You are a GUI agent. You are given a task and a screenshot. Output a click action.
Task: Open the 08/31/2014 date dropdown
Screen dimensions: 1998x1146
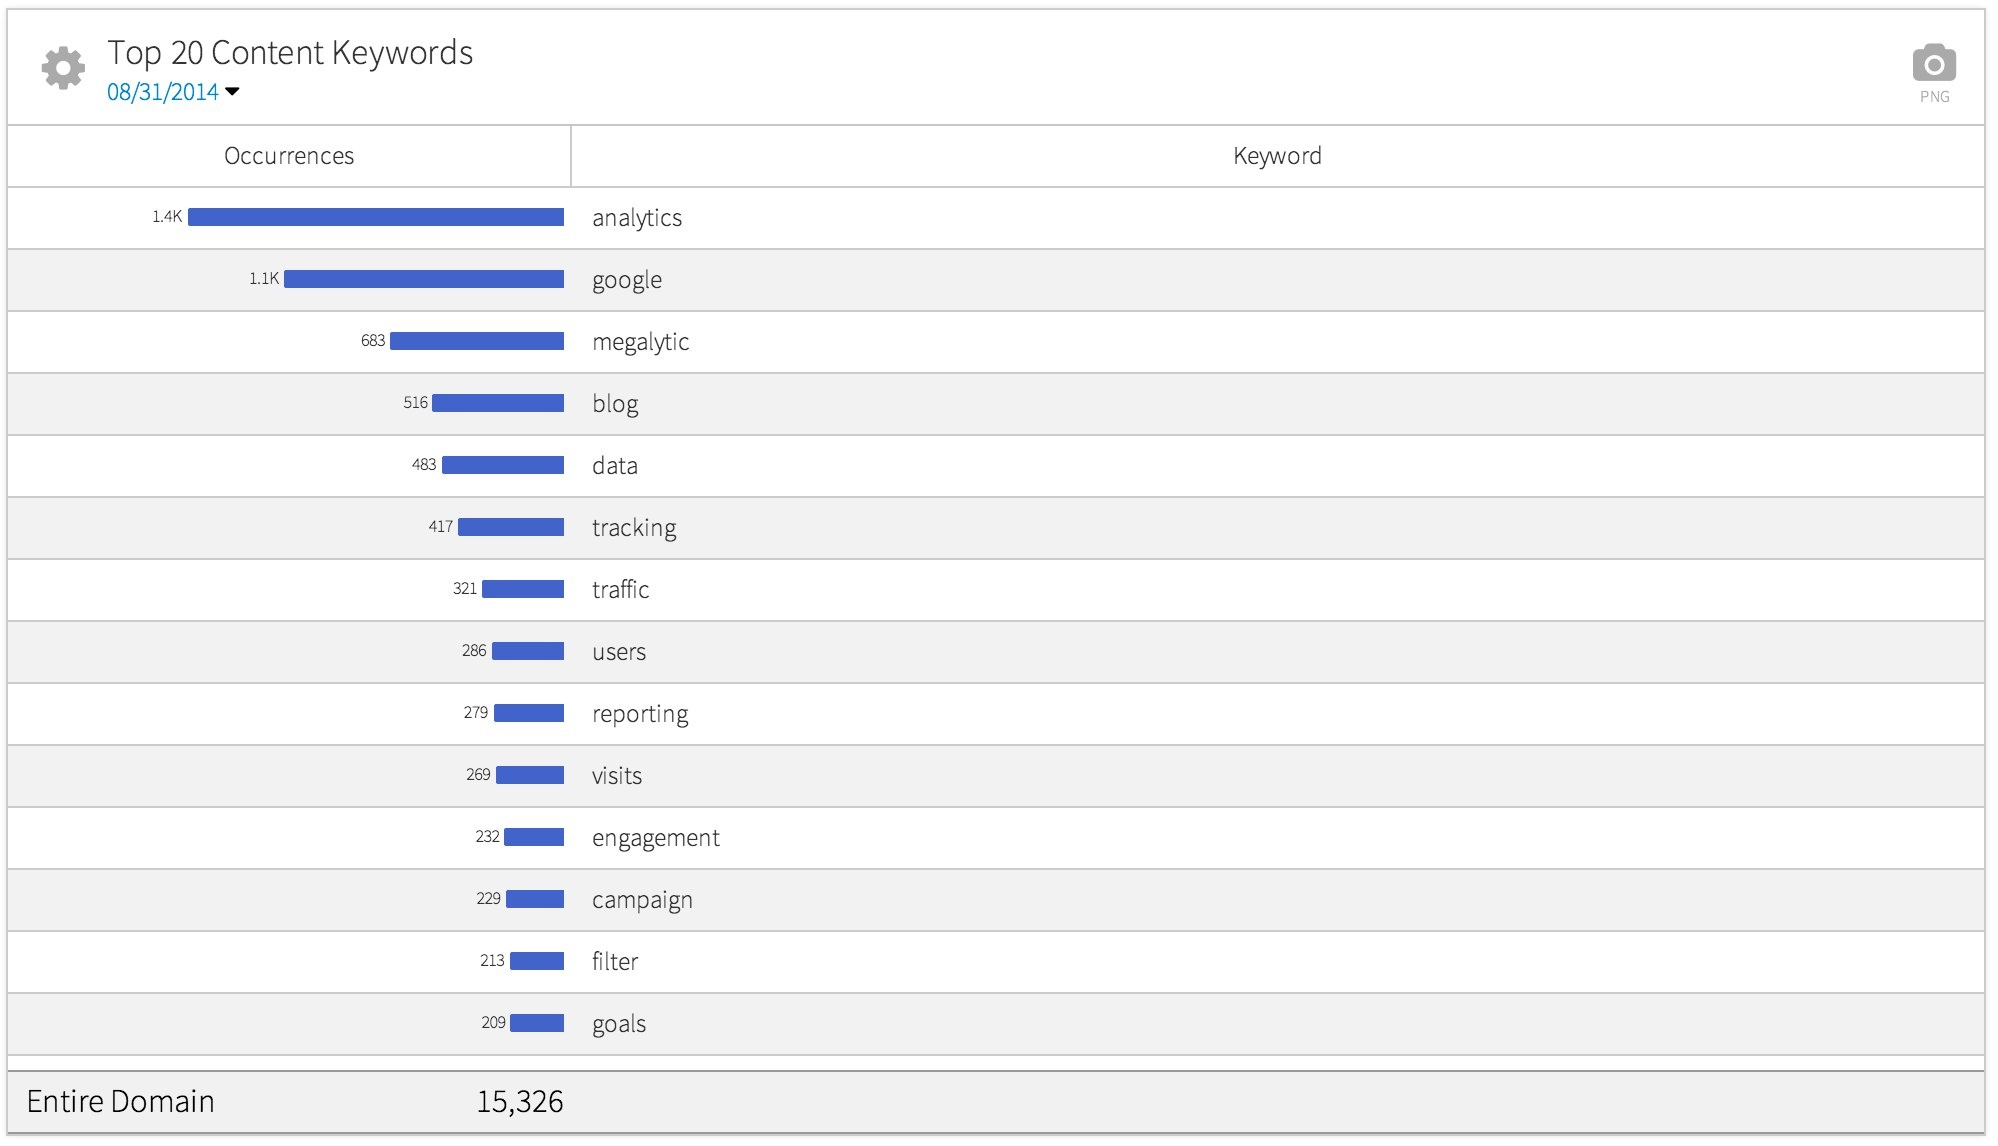click(163, 92)
